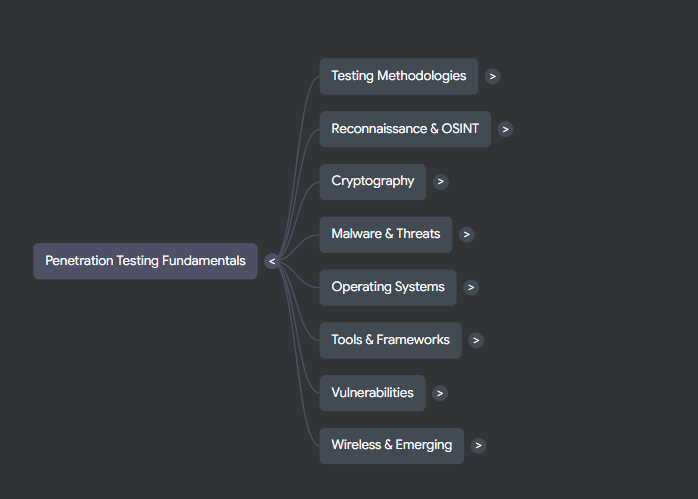The image size is (698, 499).
Task: Select the Reconnaissance & OSINT node
Action: [405, 129]
